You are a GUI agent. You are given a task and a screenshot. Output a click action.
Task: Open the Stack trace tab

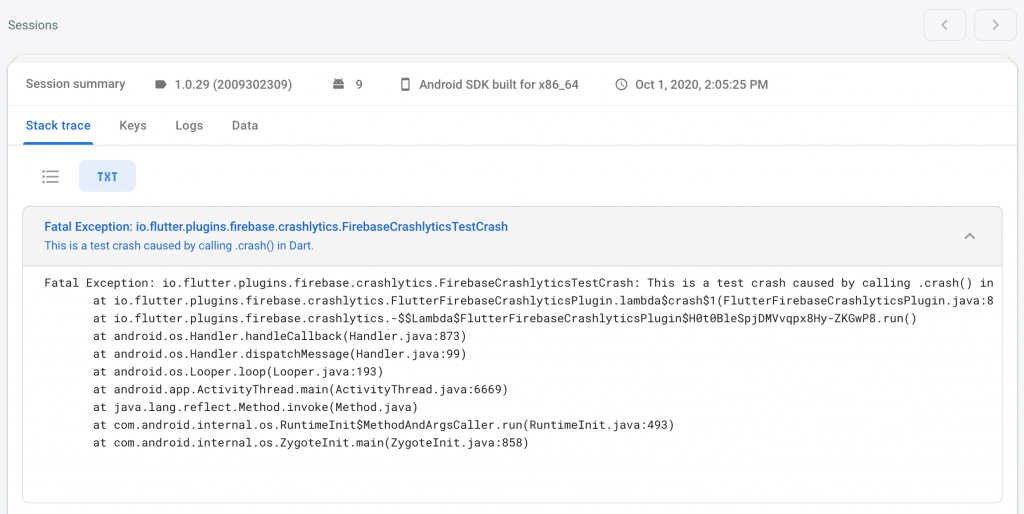(58, 125)
